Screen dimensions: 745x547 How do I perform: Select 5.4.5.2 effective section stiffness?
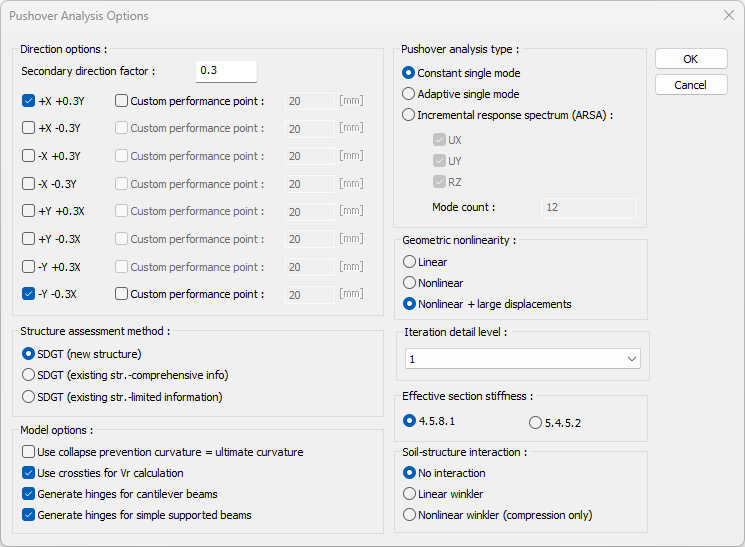click(x=535, y=423)
